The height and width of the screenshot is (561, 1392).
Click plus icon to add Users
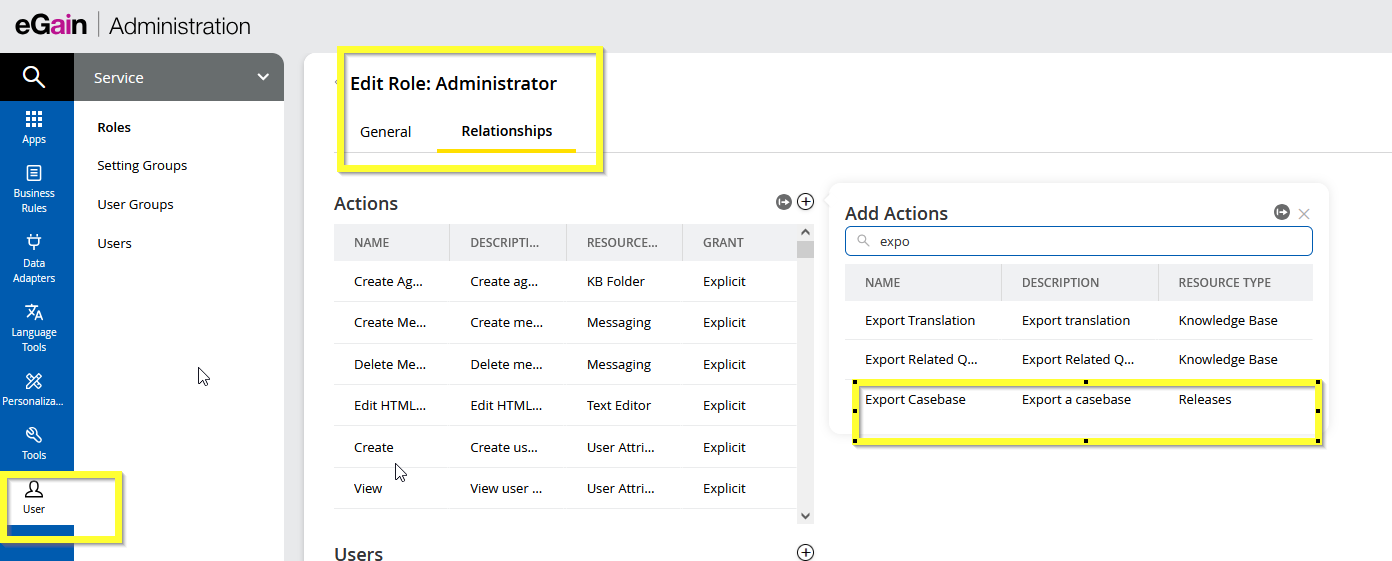point(805,552)
